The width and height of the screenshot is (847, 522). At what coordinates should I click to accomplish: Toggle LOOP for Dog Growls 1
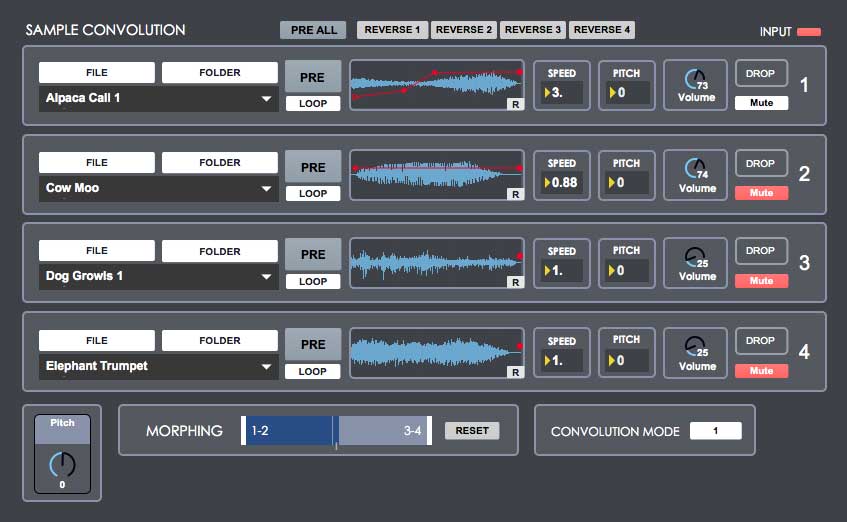coord(313,282)
